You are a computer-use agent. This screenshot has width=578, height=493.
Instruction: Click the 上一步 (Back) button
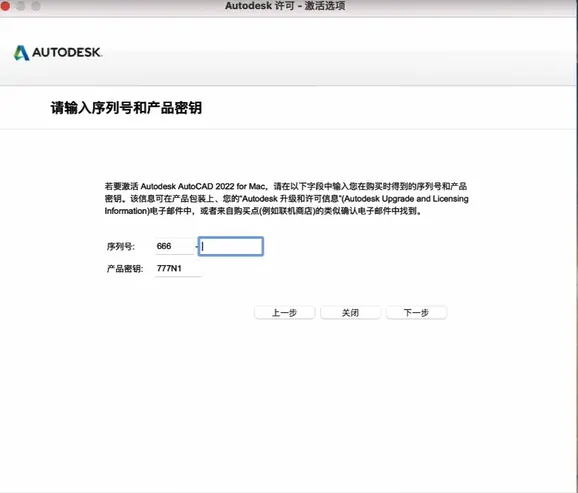pos(285,313)
